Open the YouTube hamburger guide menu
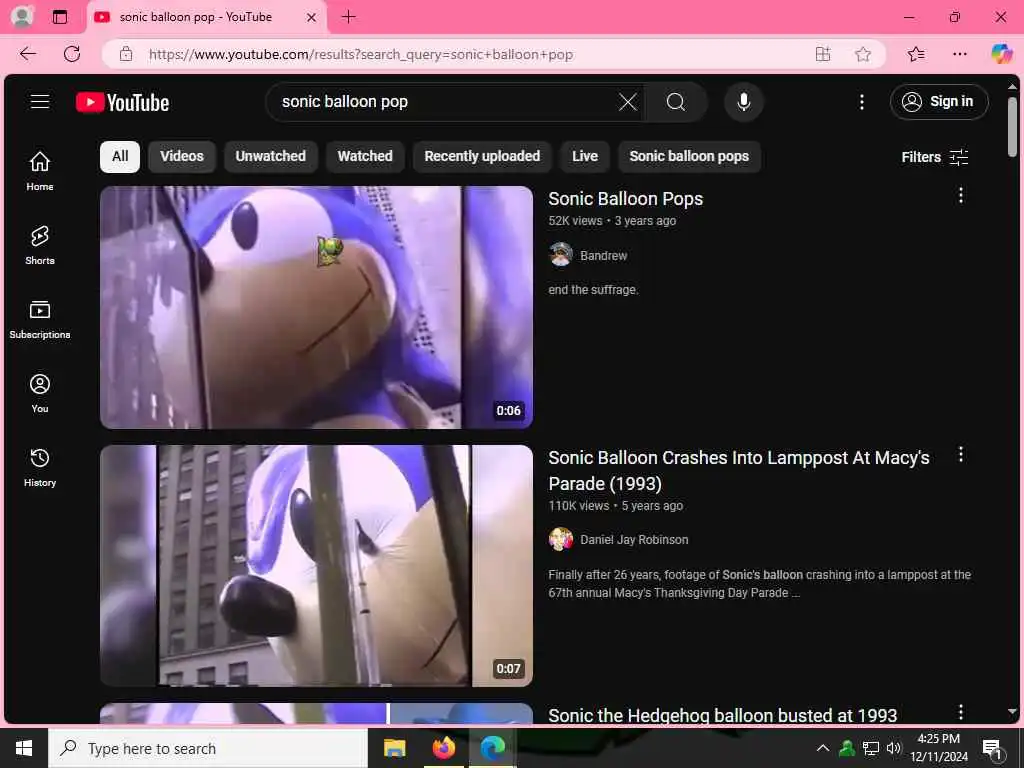The height and width of the screenshot is (768, 1024). tap(40, 102)
